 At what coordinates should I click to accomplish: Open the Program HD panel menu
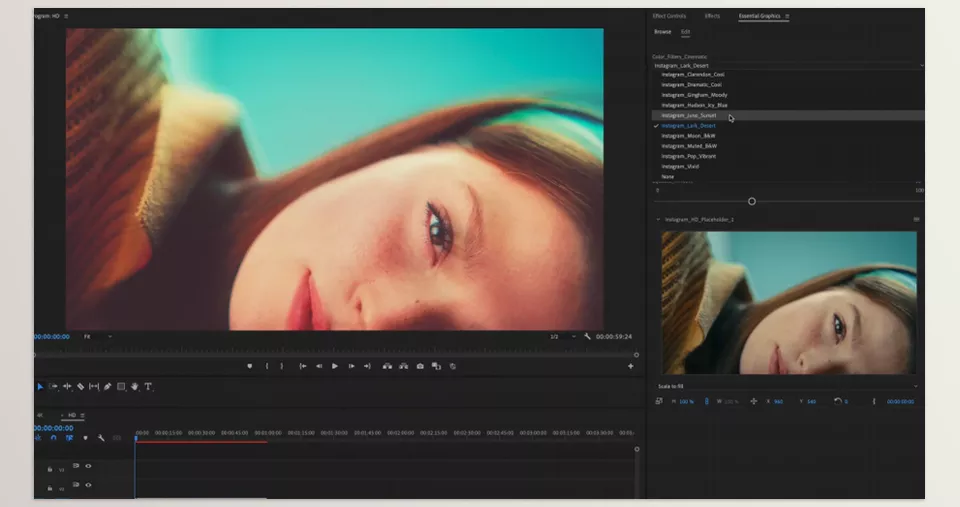pyautogui.click(x=66, y=16)
